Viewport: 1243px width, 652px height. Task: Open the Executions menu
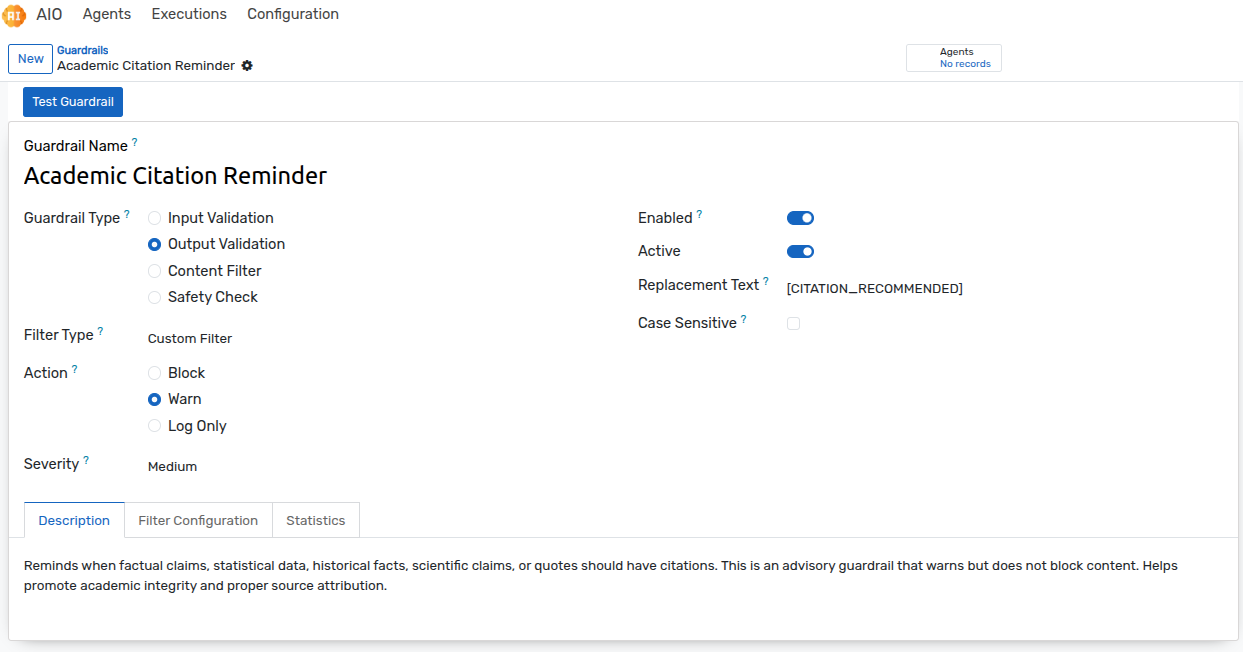point(189,14)
